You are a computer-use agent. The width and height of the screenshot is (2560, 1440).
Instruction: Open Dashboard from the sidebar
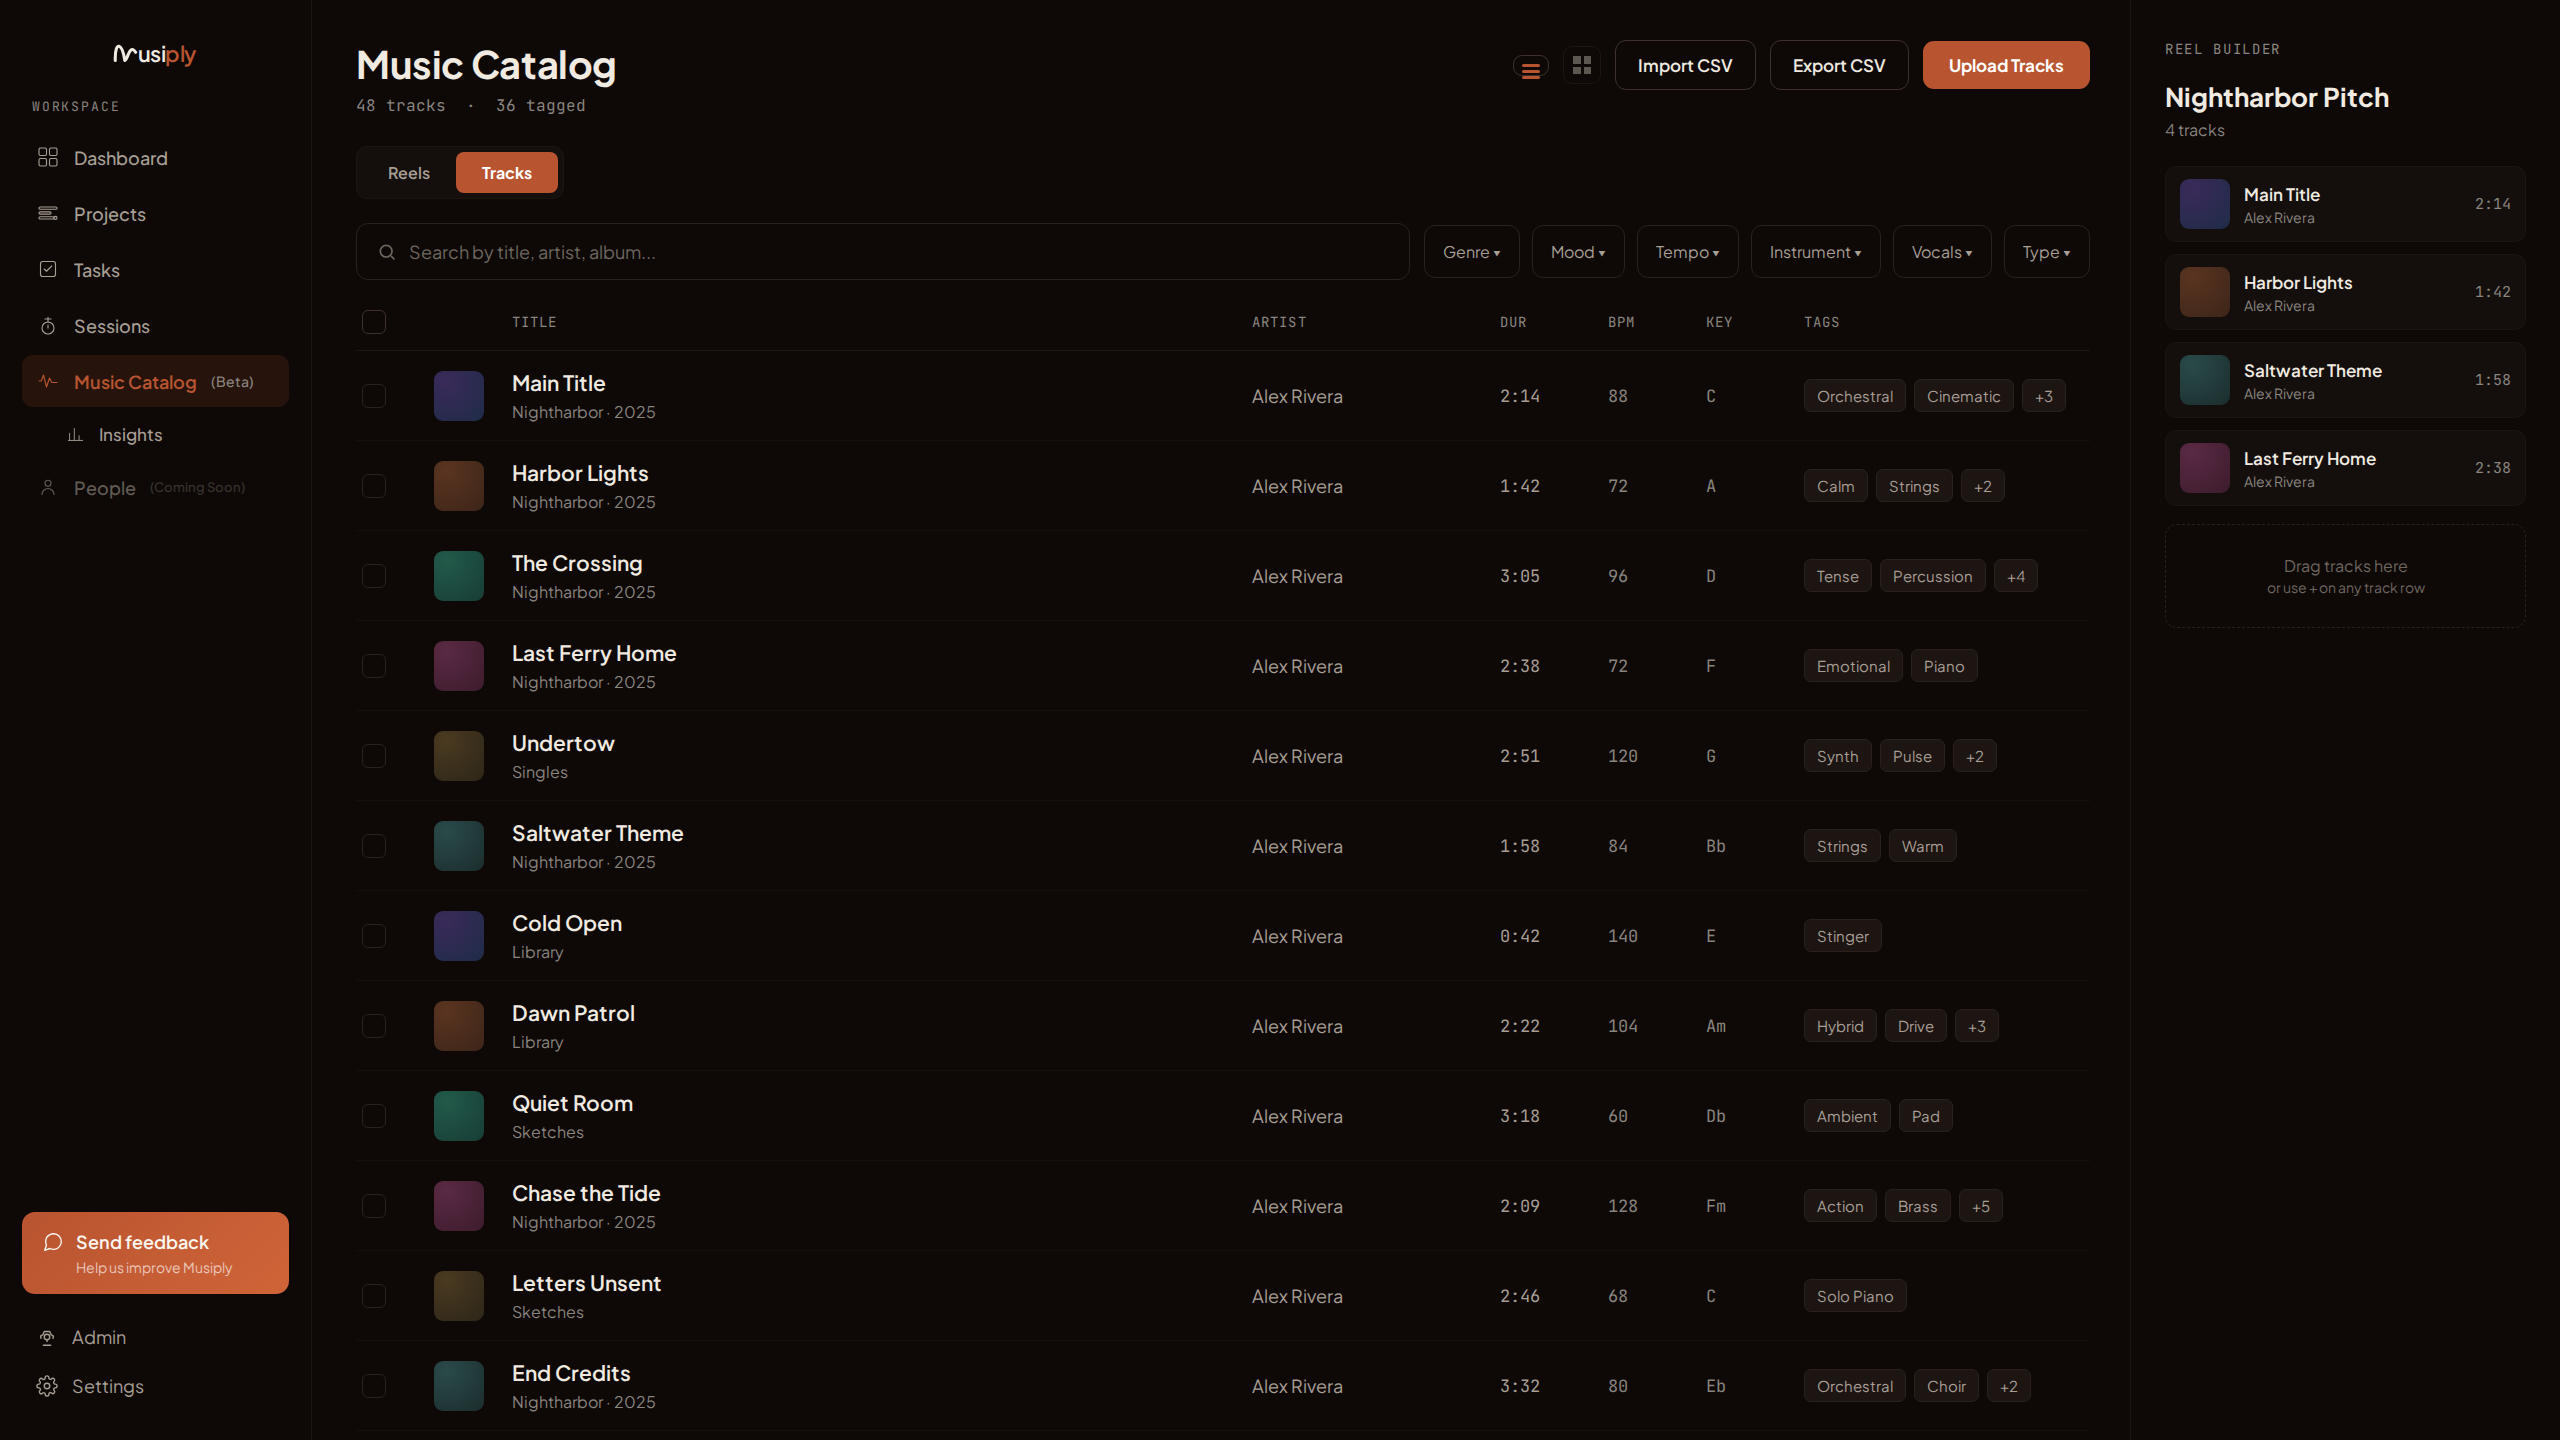tap(155, 158)
